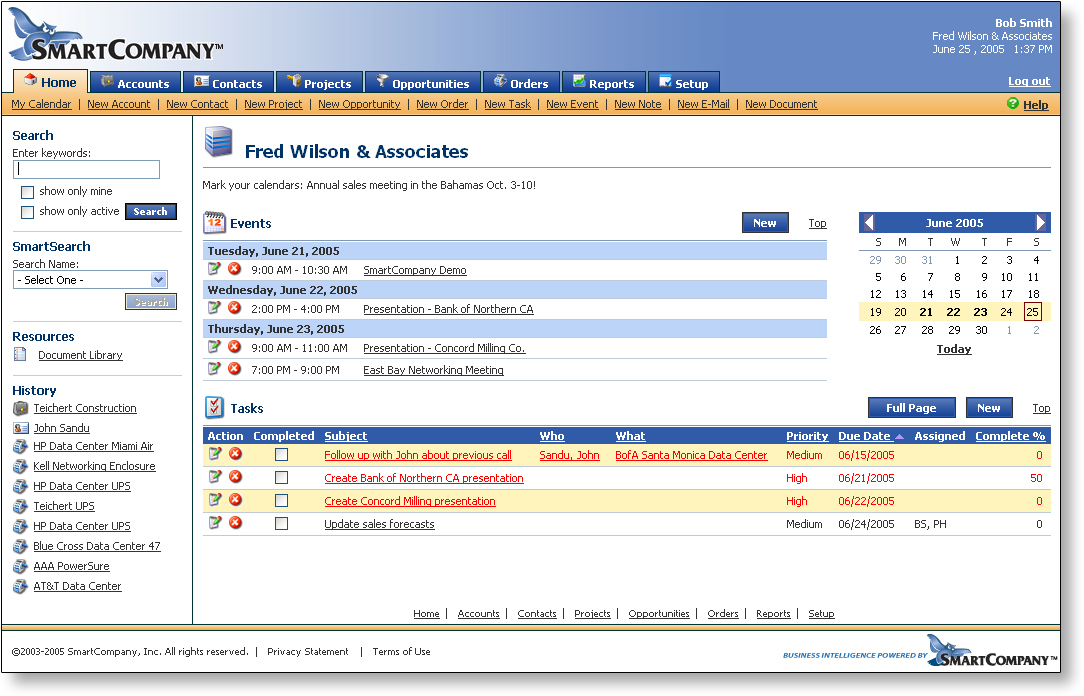Delete the Concord Milling Co. presentation event

pyautogui.click(x=235, y=347)
